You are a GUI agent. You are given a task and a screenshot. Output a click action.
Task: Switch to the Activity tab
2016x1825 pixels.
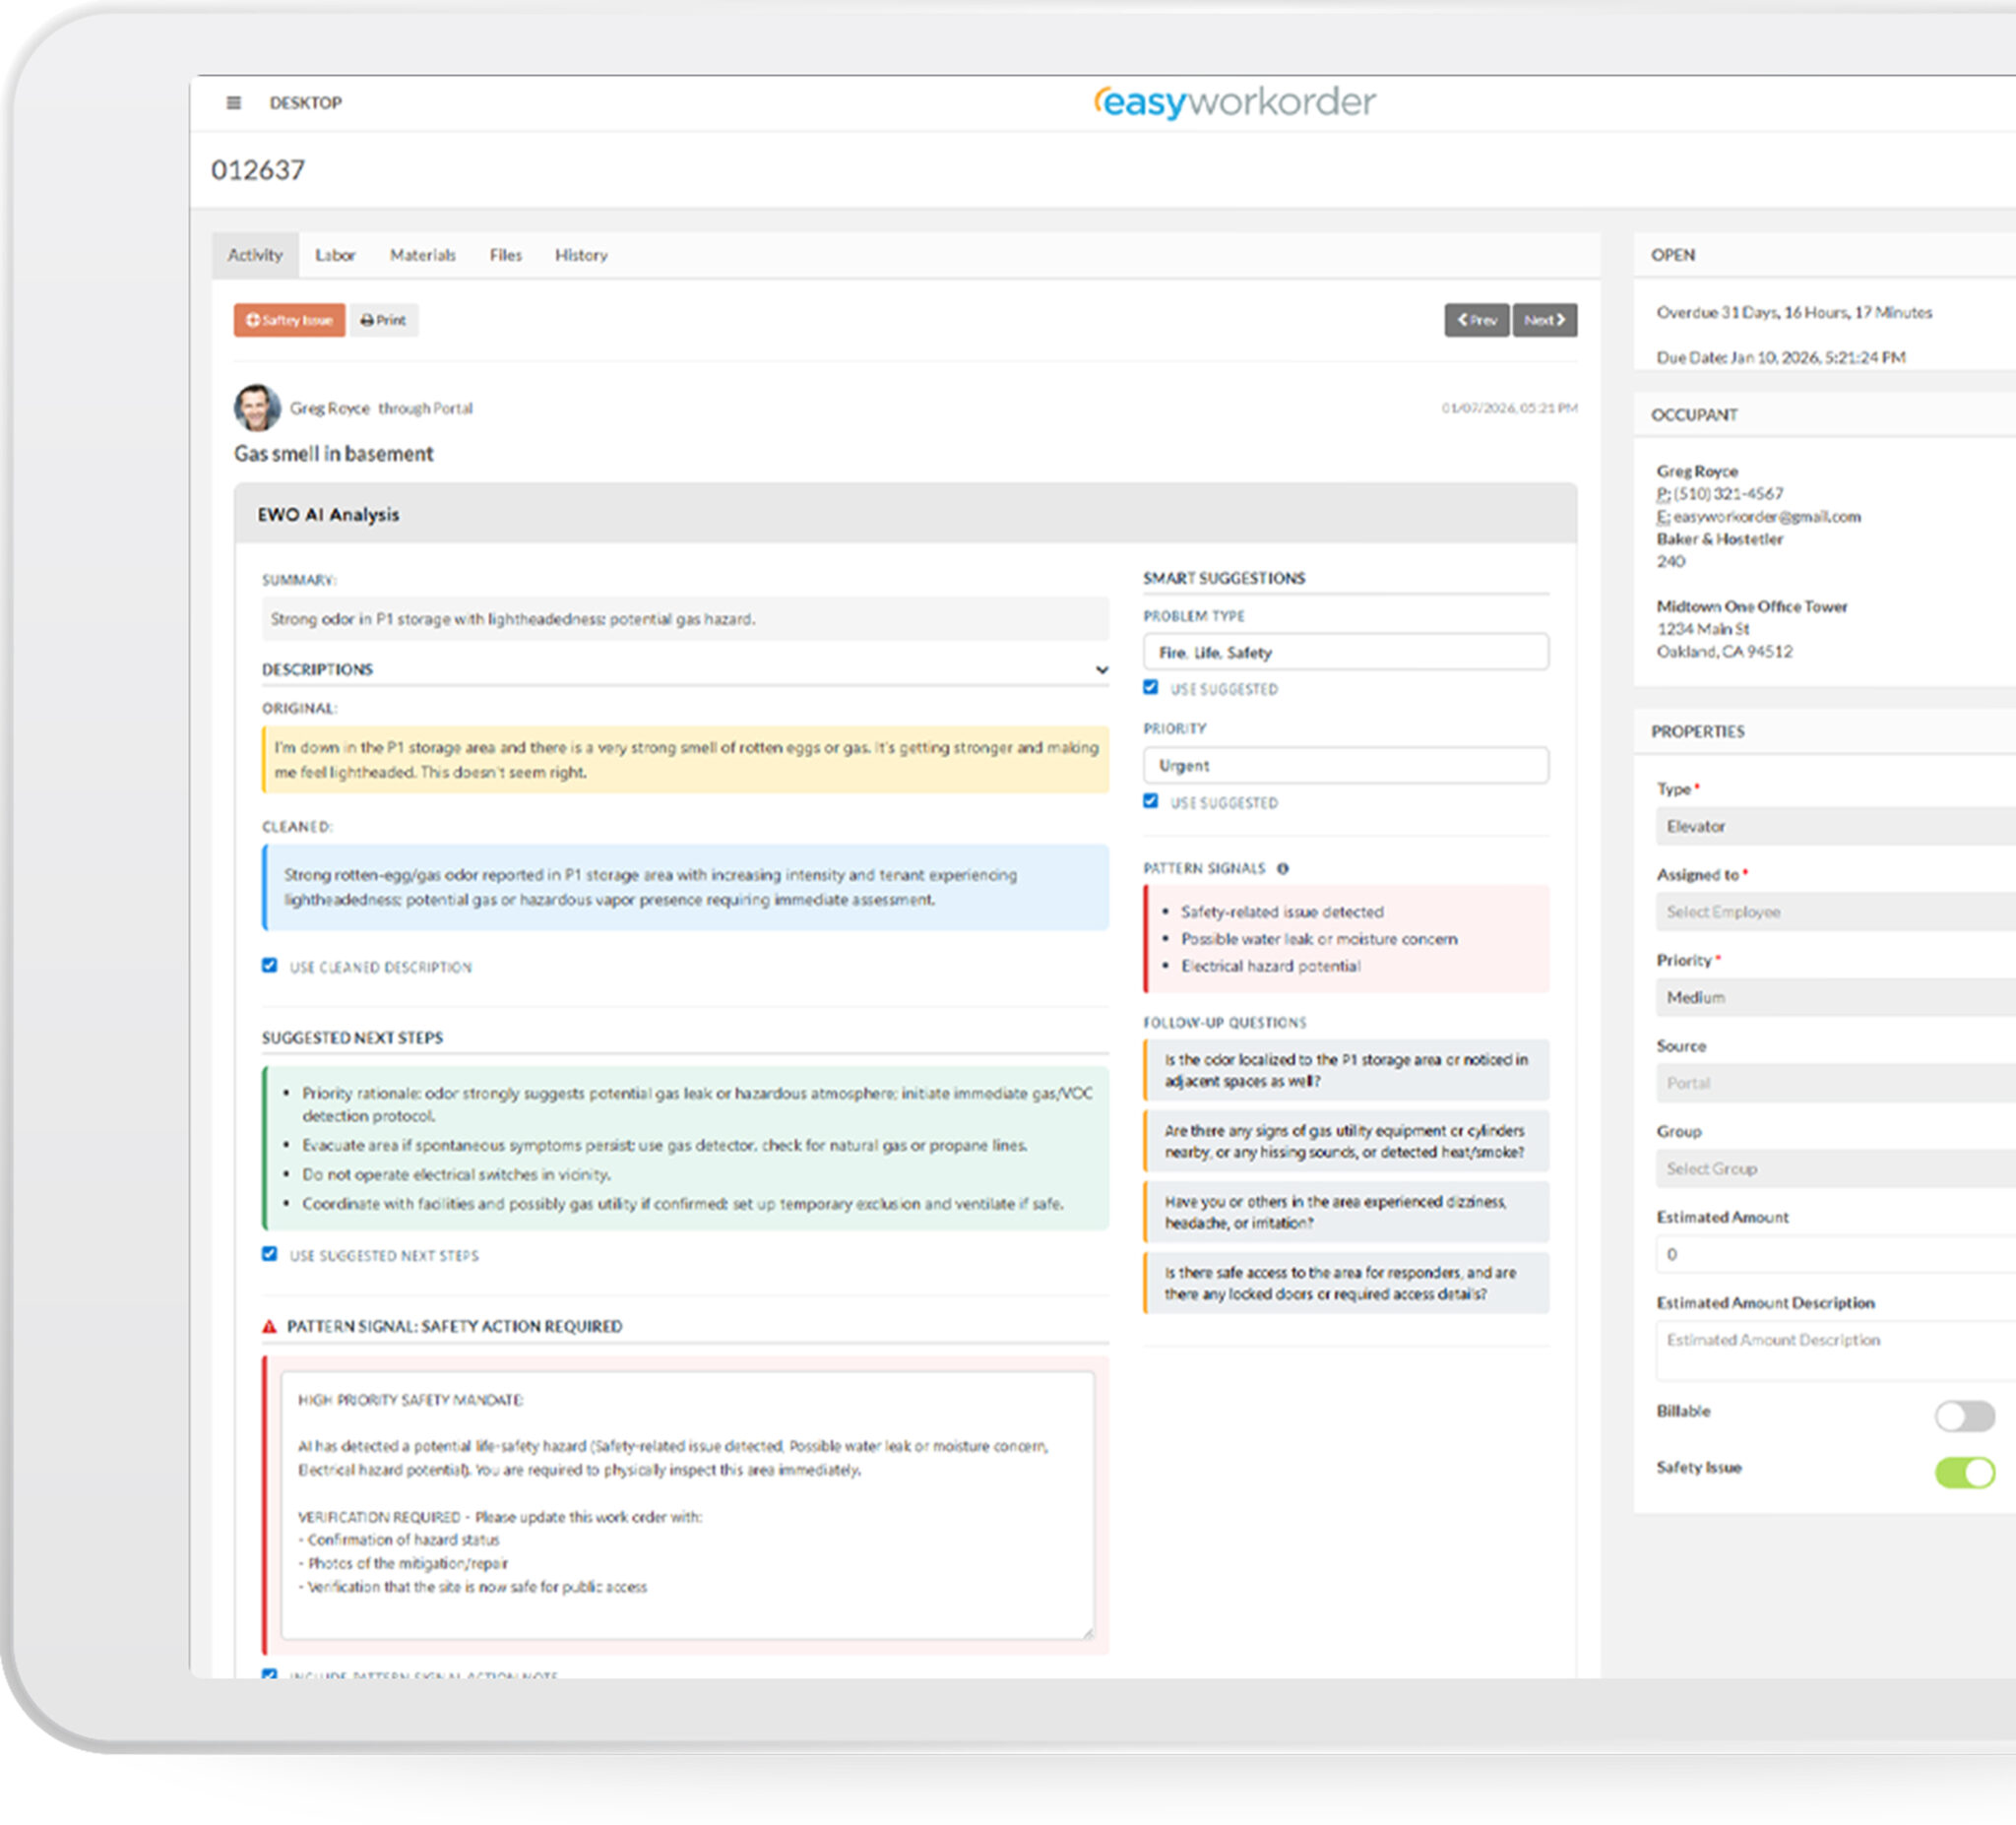coord(255,255)
